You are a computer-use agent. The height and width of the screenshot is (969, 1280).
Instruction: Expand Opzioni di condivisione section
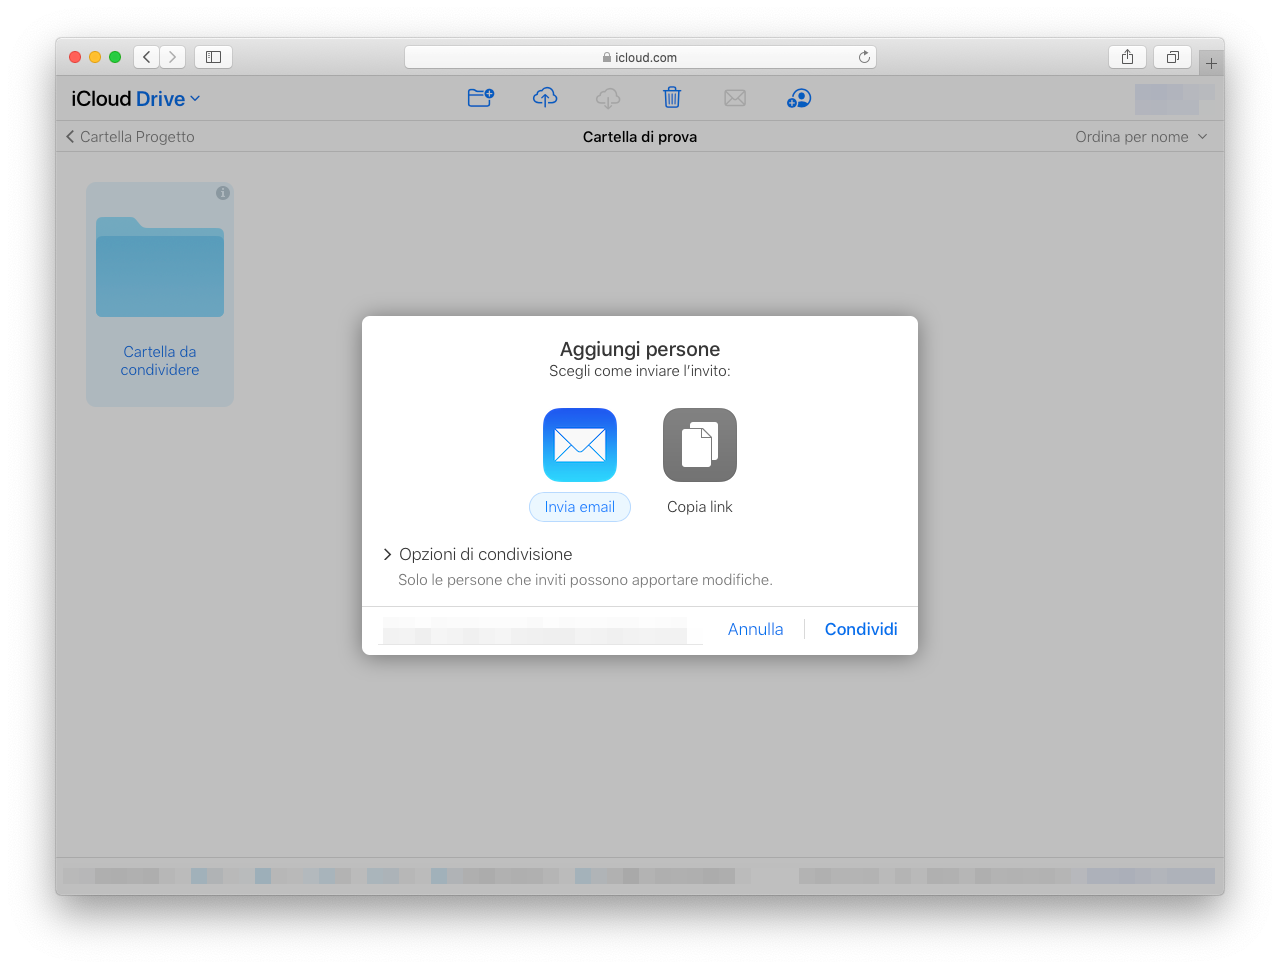point(477,554)
